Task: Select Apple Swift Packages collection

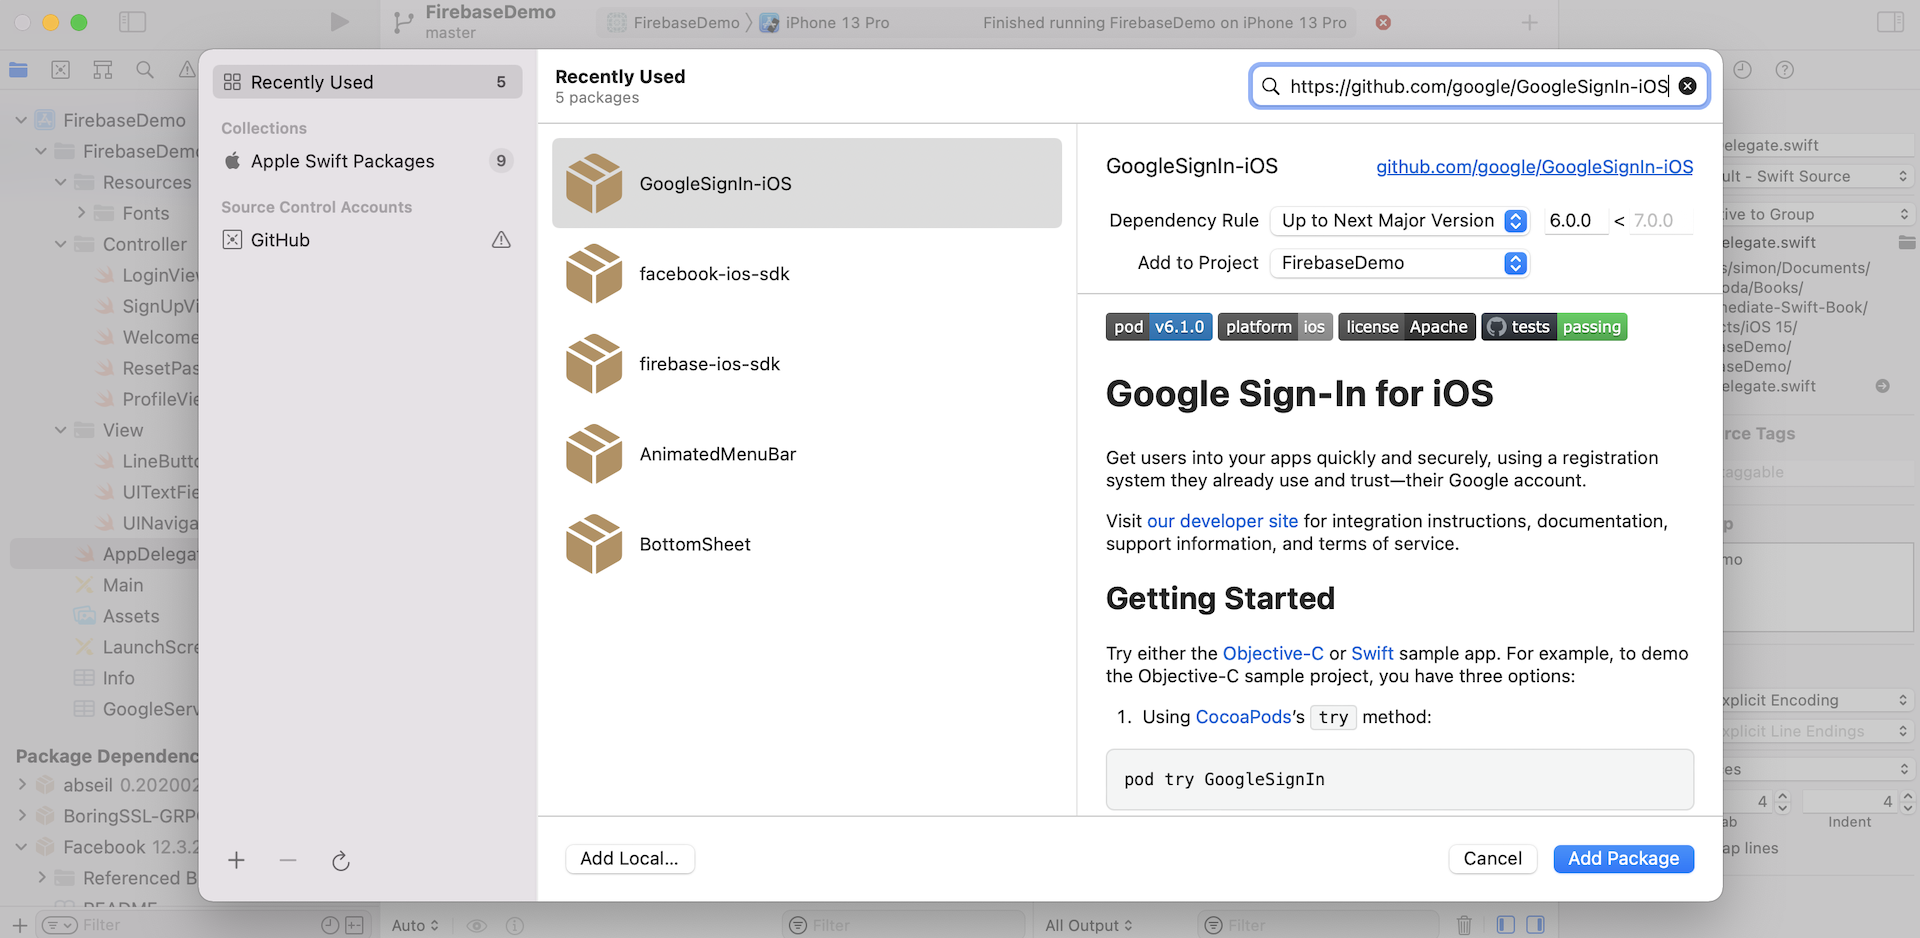Action: point(342,161)
